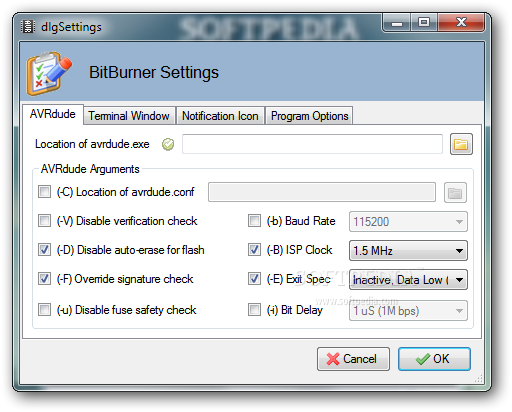Uncheck (-F) Override signature check
The image size is (512, 412).
click(x=44, y=279)
